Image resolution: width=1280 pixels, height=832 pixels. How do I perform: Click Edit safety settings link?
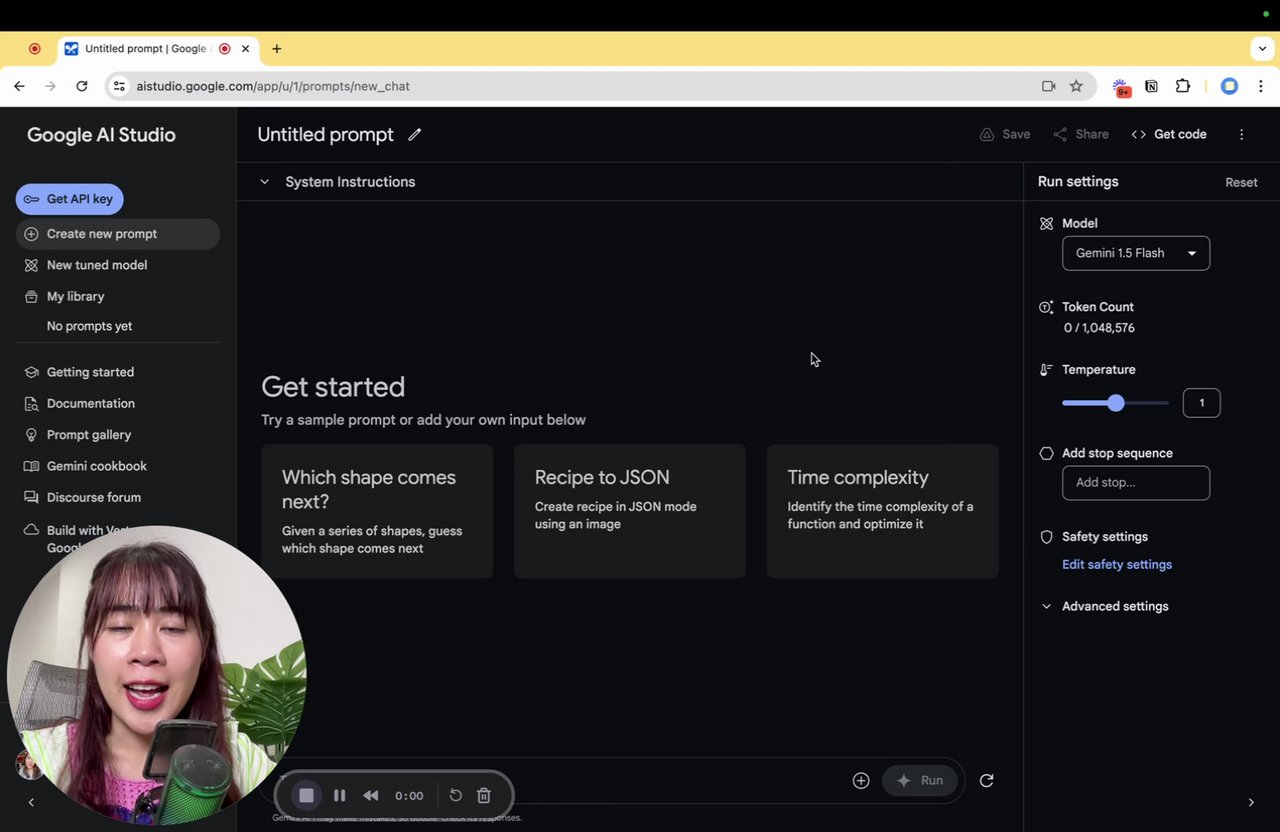[x=1117, y=565]
